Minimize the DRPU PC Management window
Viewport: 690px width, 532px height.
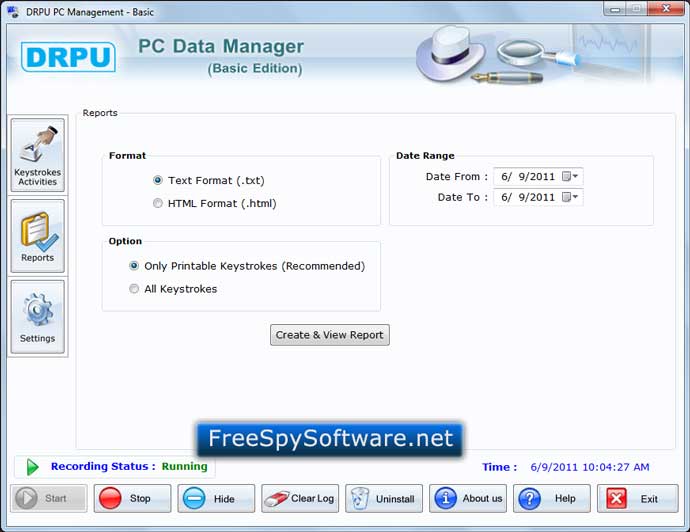[615, 8]
